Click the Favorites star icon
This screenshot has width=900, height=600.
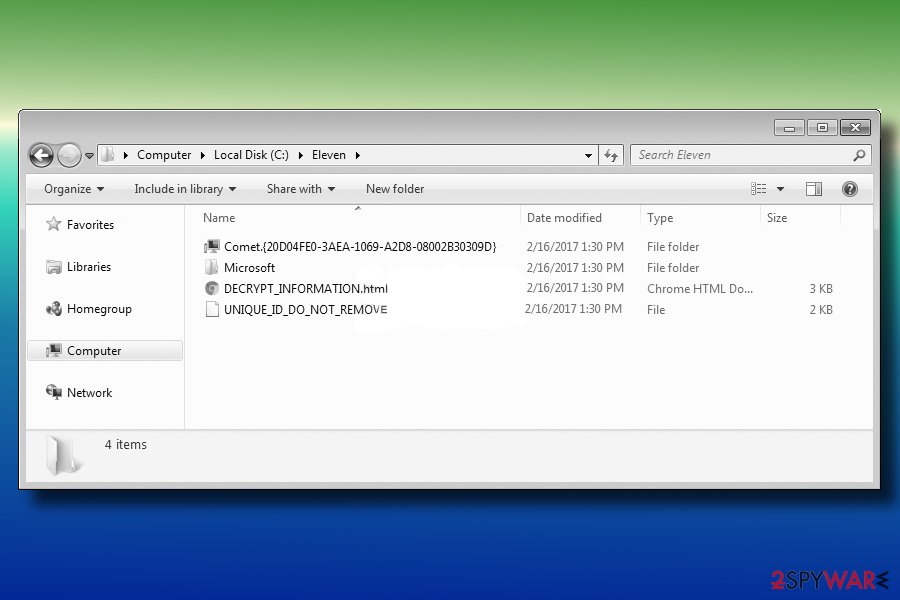click(x=53, y=224)
